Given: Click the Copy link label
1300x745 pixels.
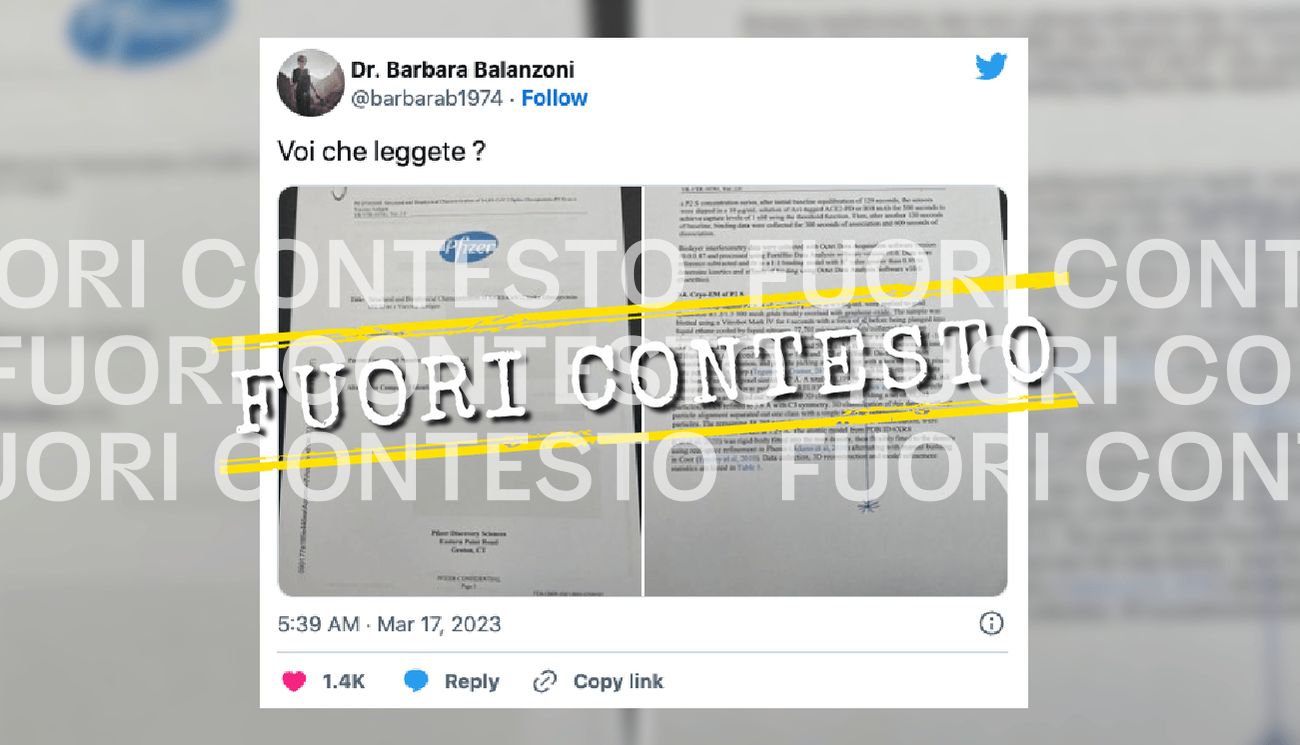Looking at the screenshot, I should click(618, 681).
